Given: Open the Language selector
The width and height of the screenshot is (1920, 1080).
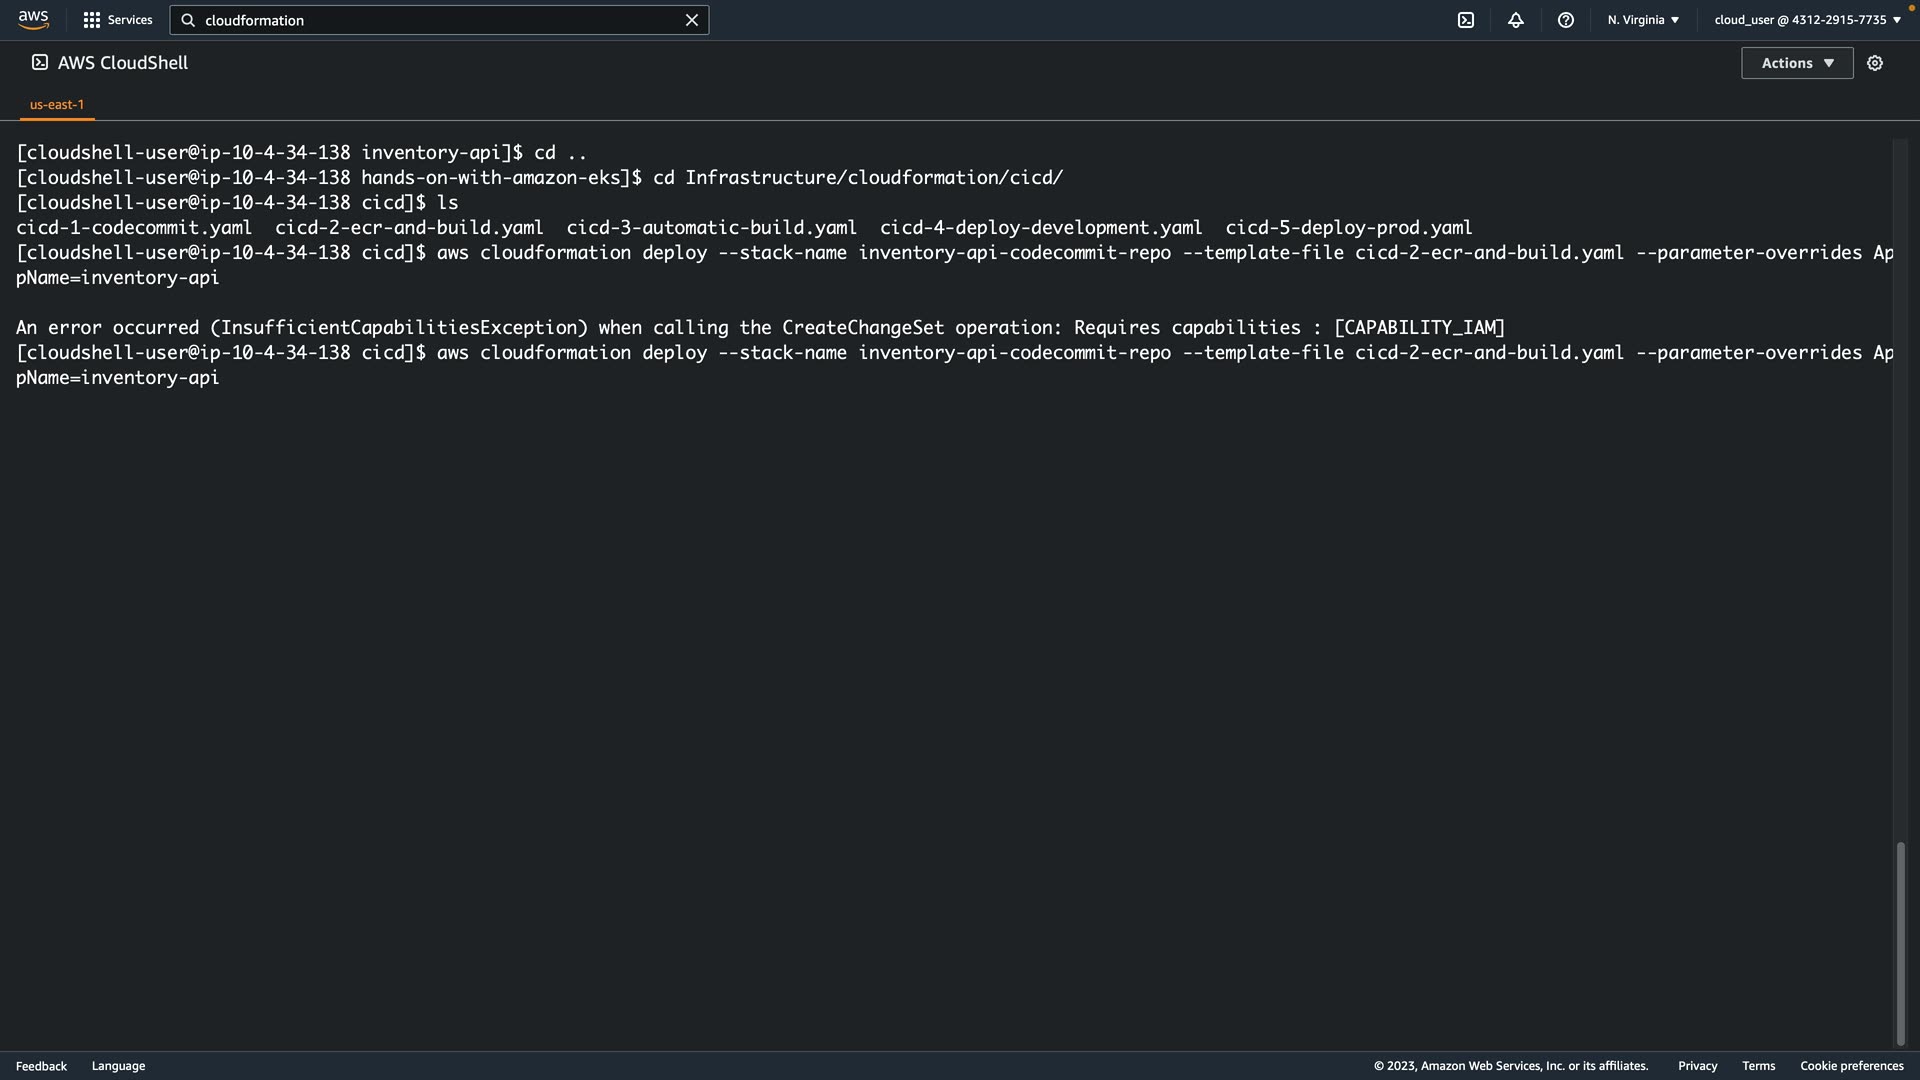Looking at the screenshot, I should coord(118,1066).
